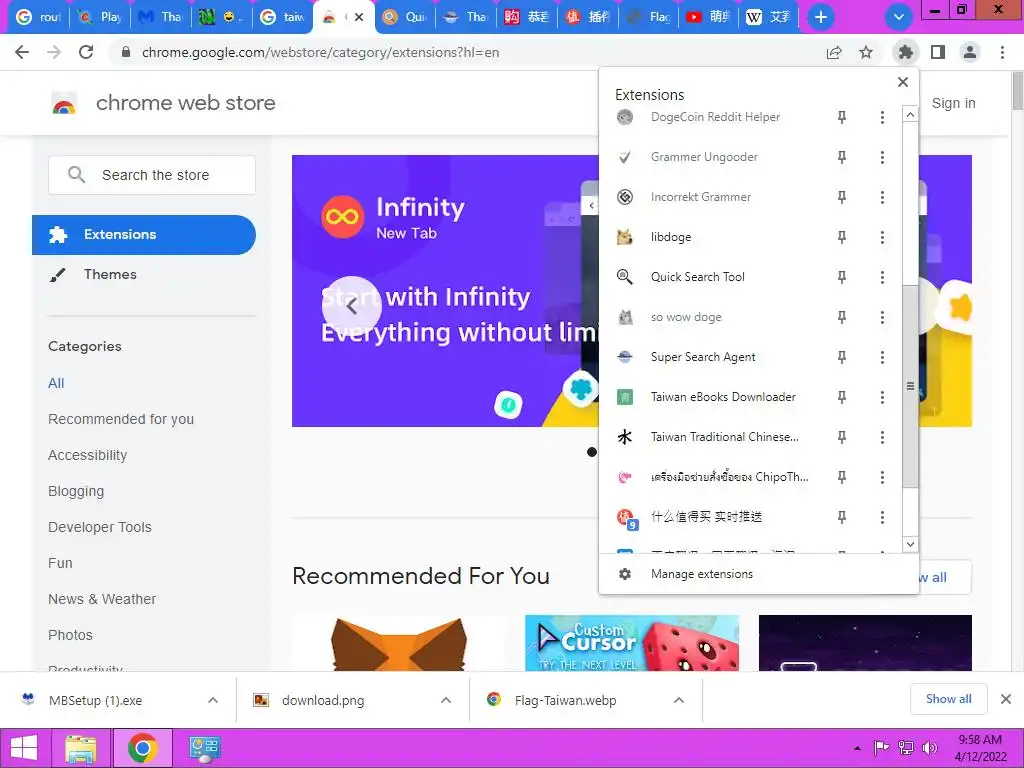This screenshot has height=768, width=1024.
Task: Pin the DogeCoin Reddit Helper extension
Action: [842, 118]
